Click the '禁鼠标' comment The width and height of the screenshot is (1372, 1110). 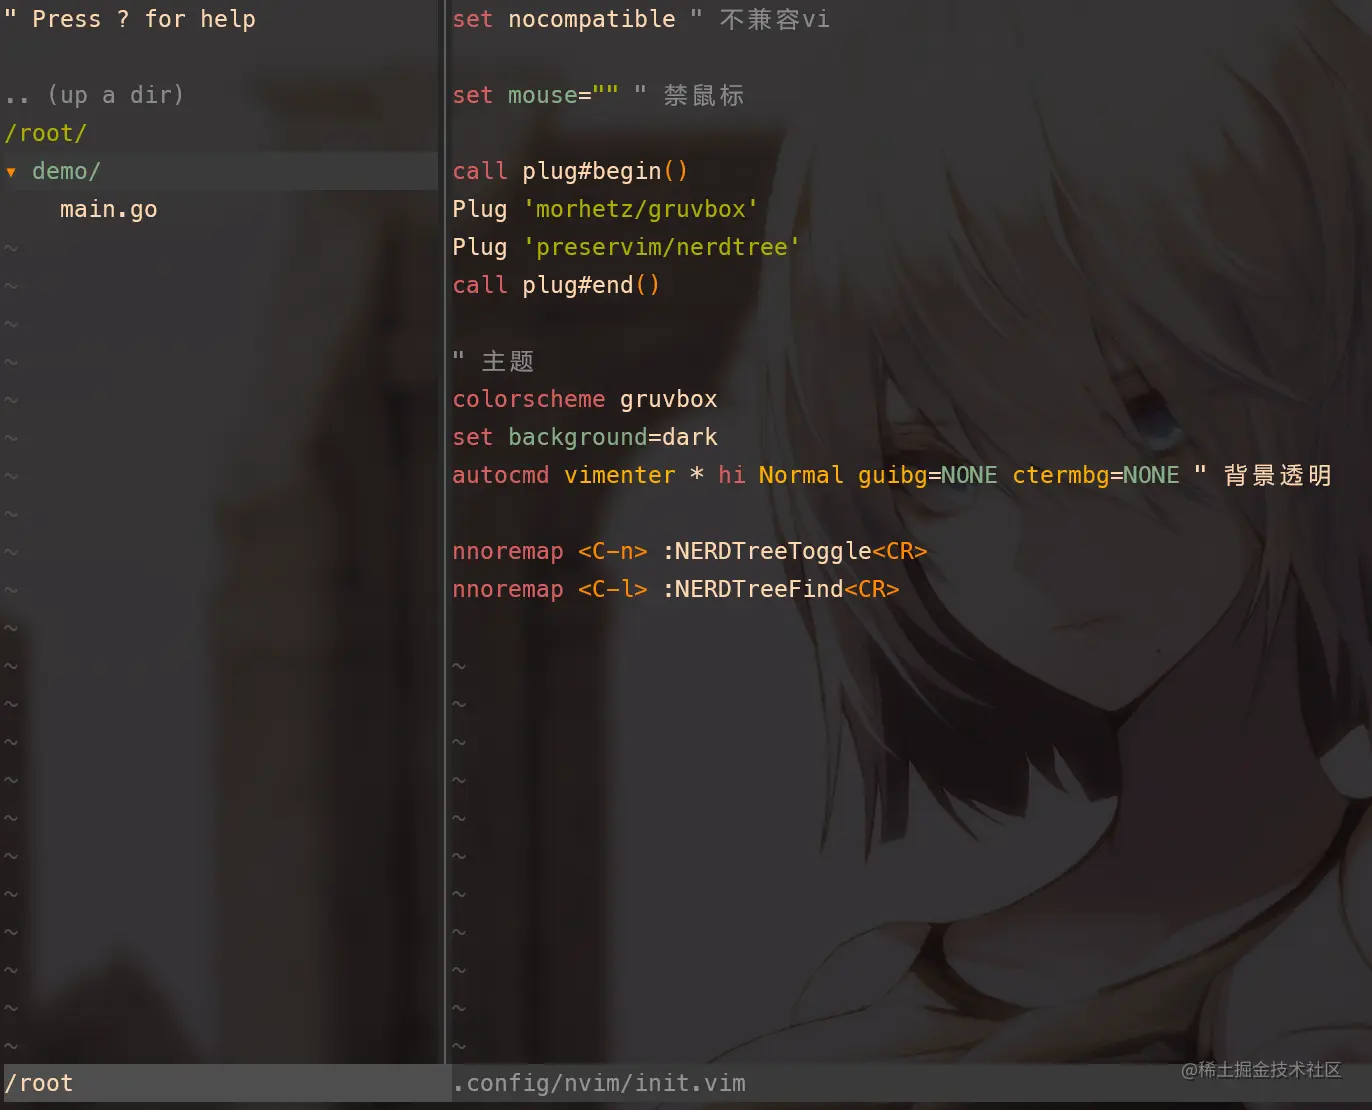(x=704, y=95)
